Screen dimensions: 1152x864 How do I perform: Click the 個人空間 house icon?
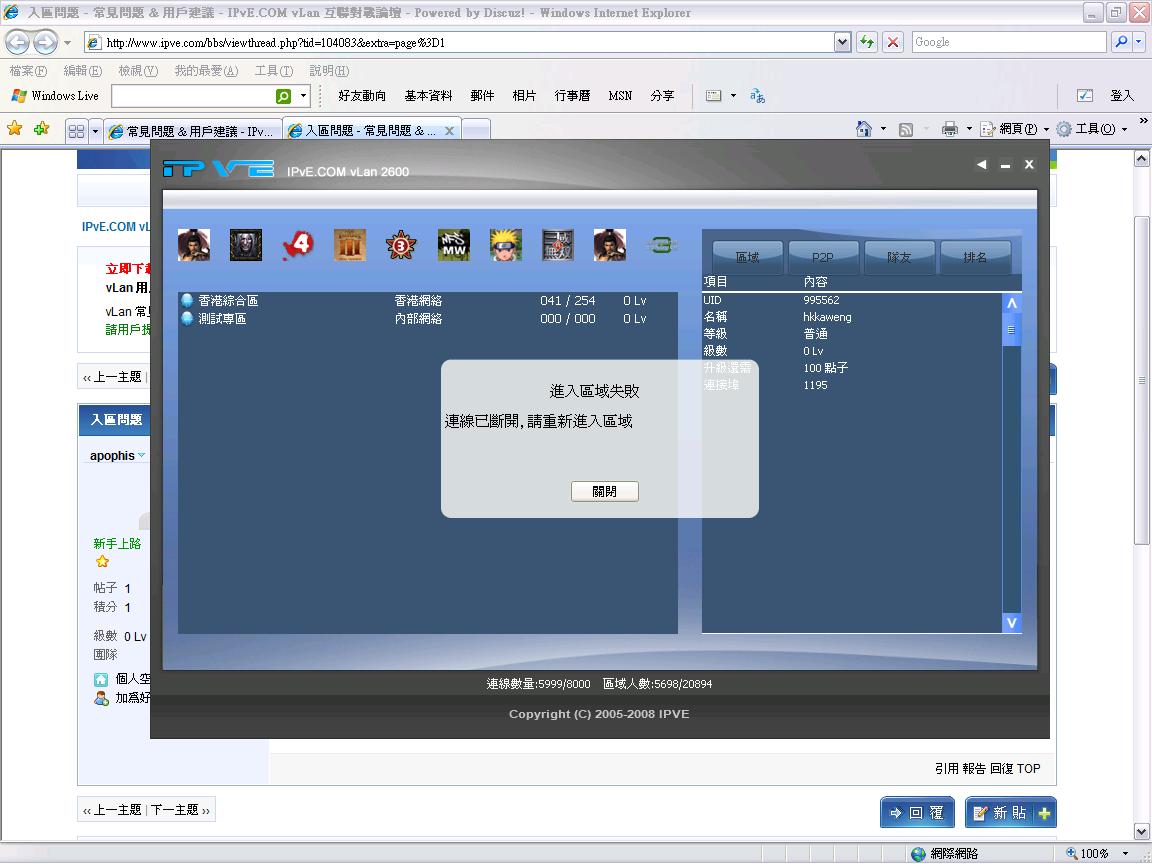coord(101,680)
